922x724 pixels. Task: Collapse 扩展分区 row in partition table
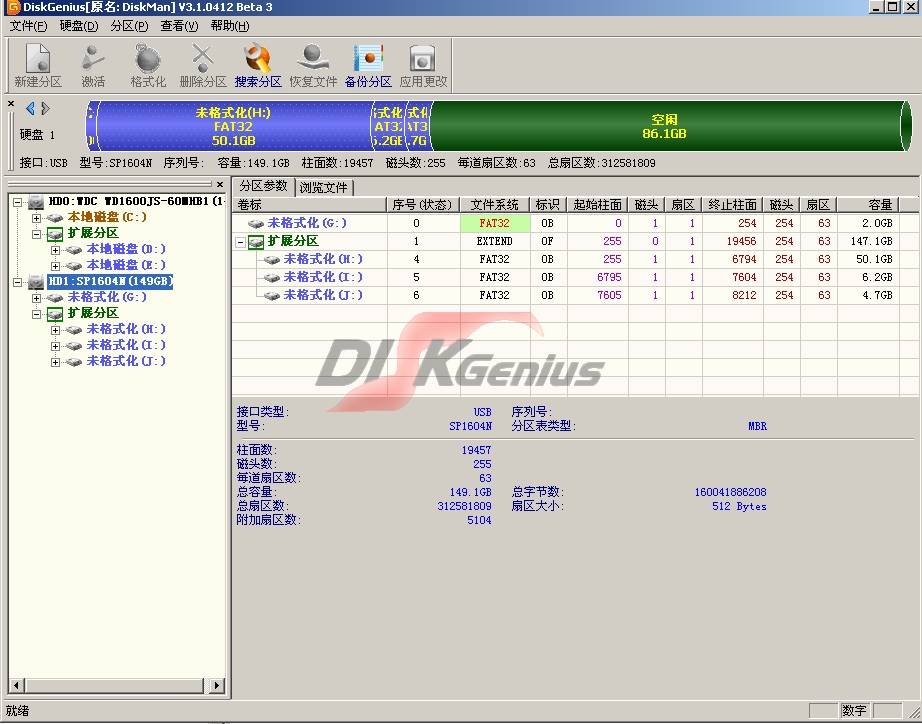click(x=240, y=242)
